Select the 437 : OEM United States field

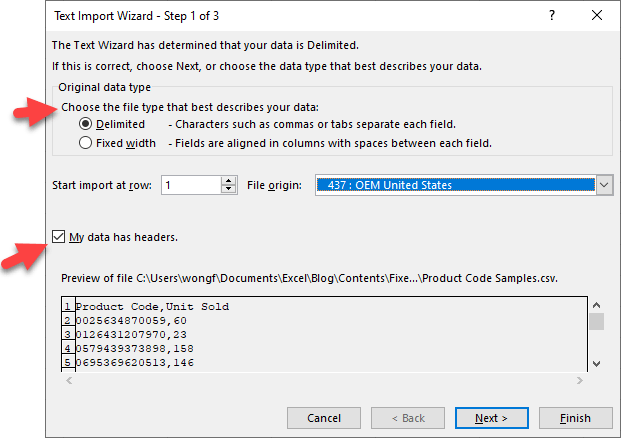pyautogui.click(x=455, y=185)
